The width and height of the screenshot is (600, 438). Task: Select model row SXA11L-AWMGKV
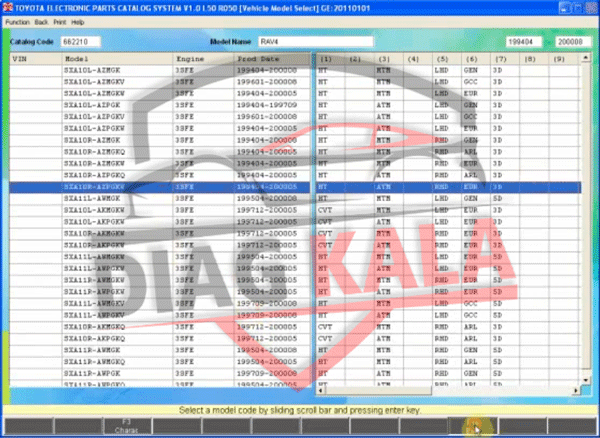pos(295,304)
